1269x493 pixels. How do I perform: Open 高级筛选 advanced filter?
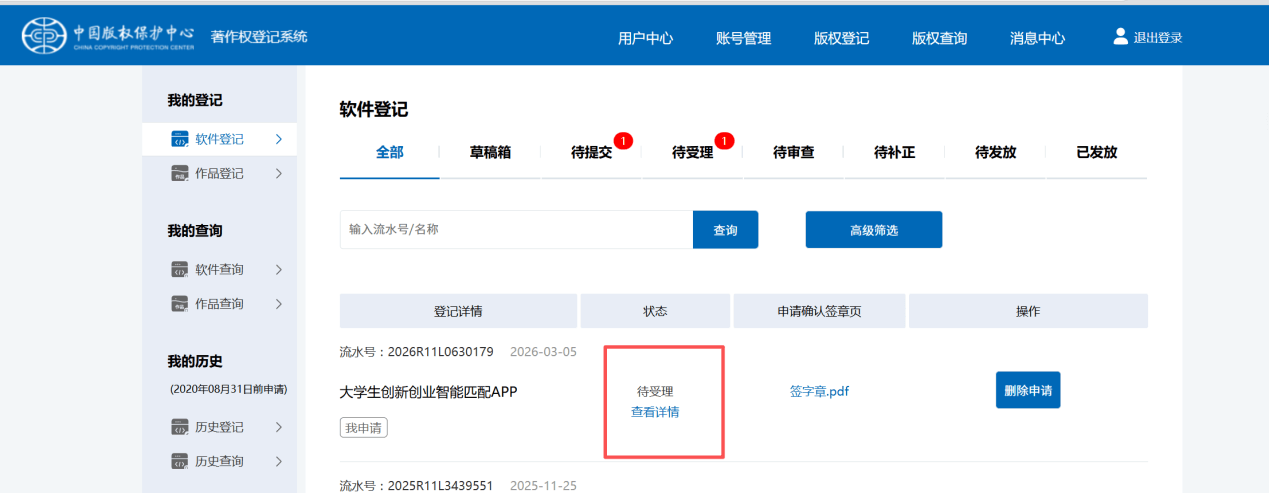[x=874, y=230]
